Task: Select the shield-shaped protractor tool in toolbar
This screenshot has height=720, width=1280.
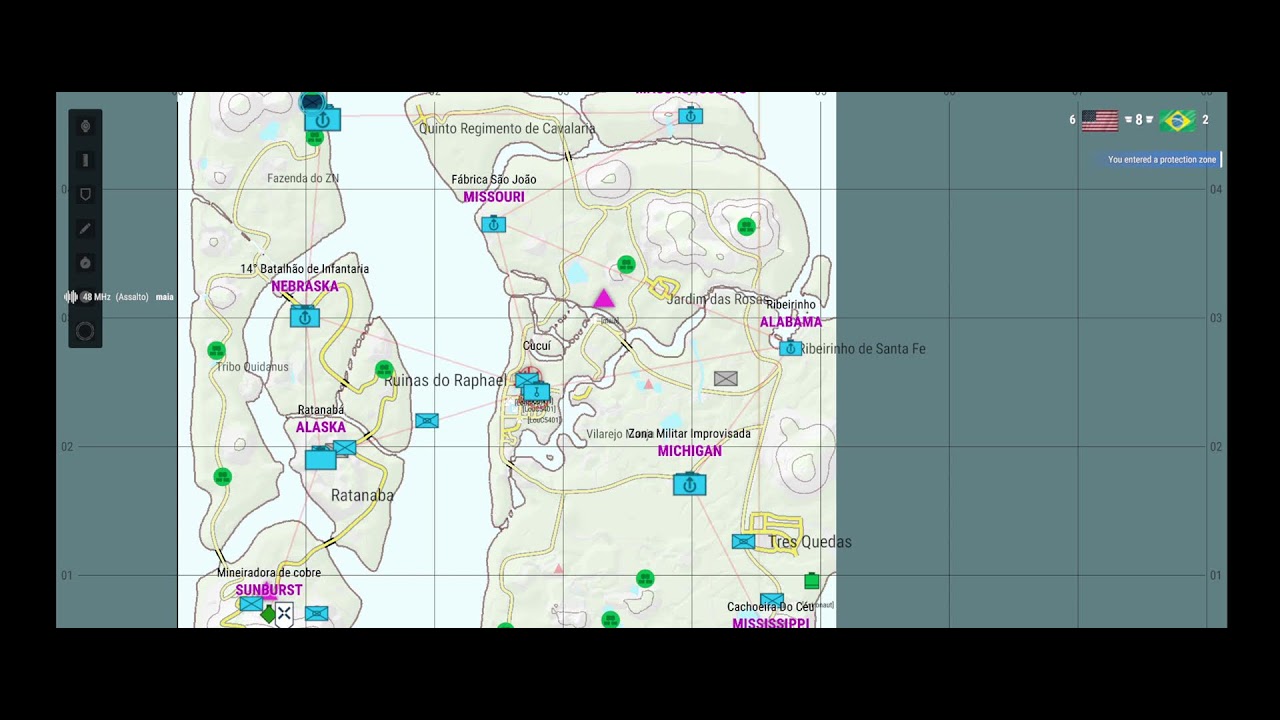Action: point(85,194)
